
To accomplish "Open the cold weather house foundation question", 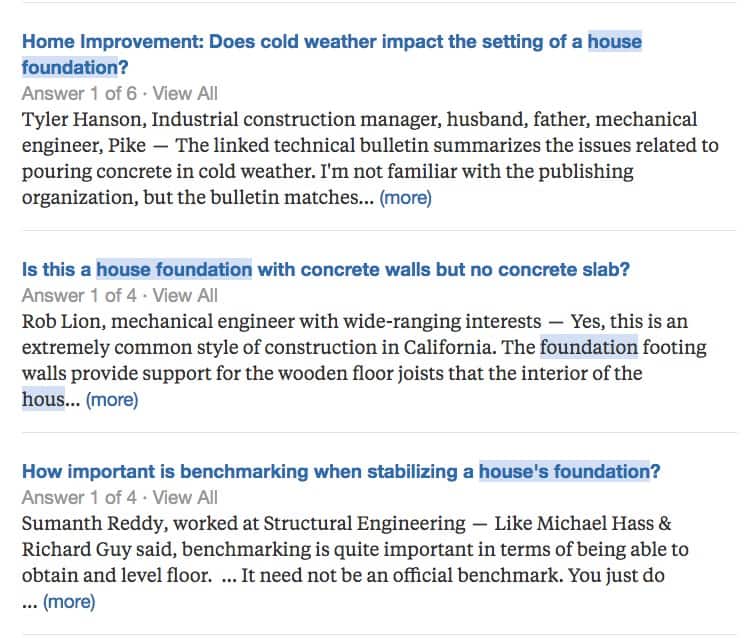I will (x=332, y=54).
